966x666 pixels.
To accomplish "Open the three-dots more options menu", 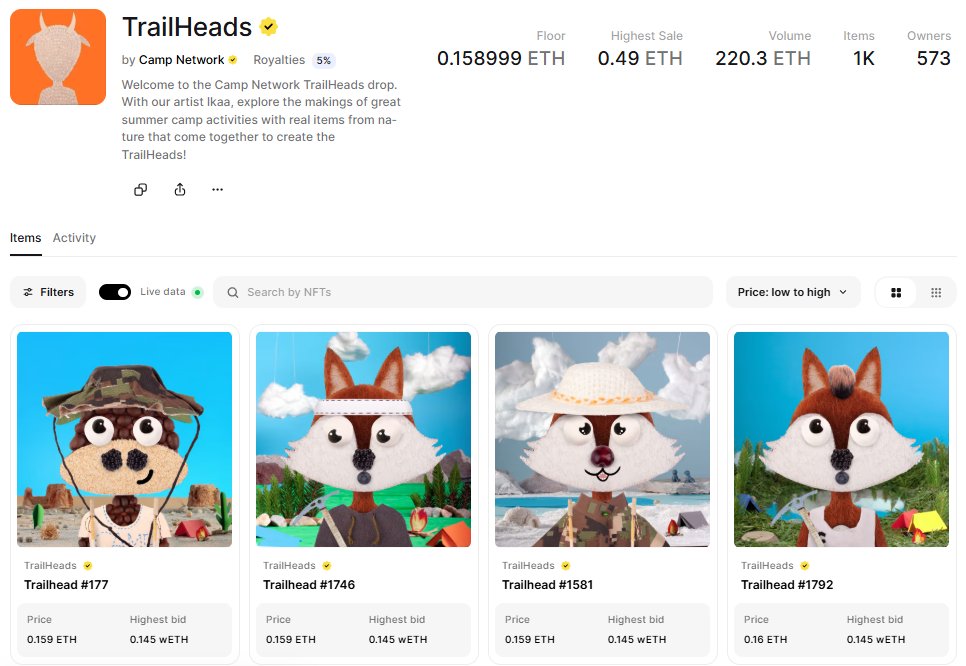I will 217,190.
